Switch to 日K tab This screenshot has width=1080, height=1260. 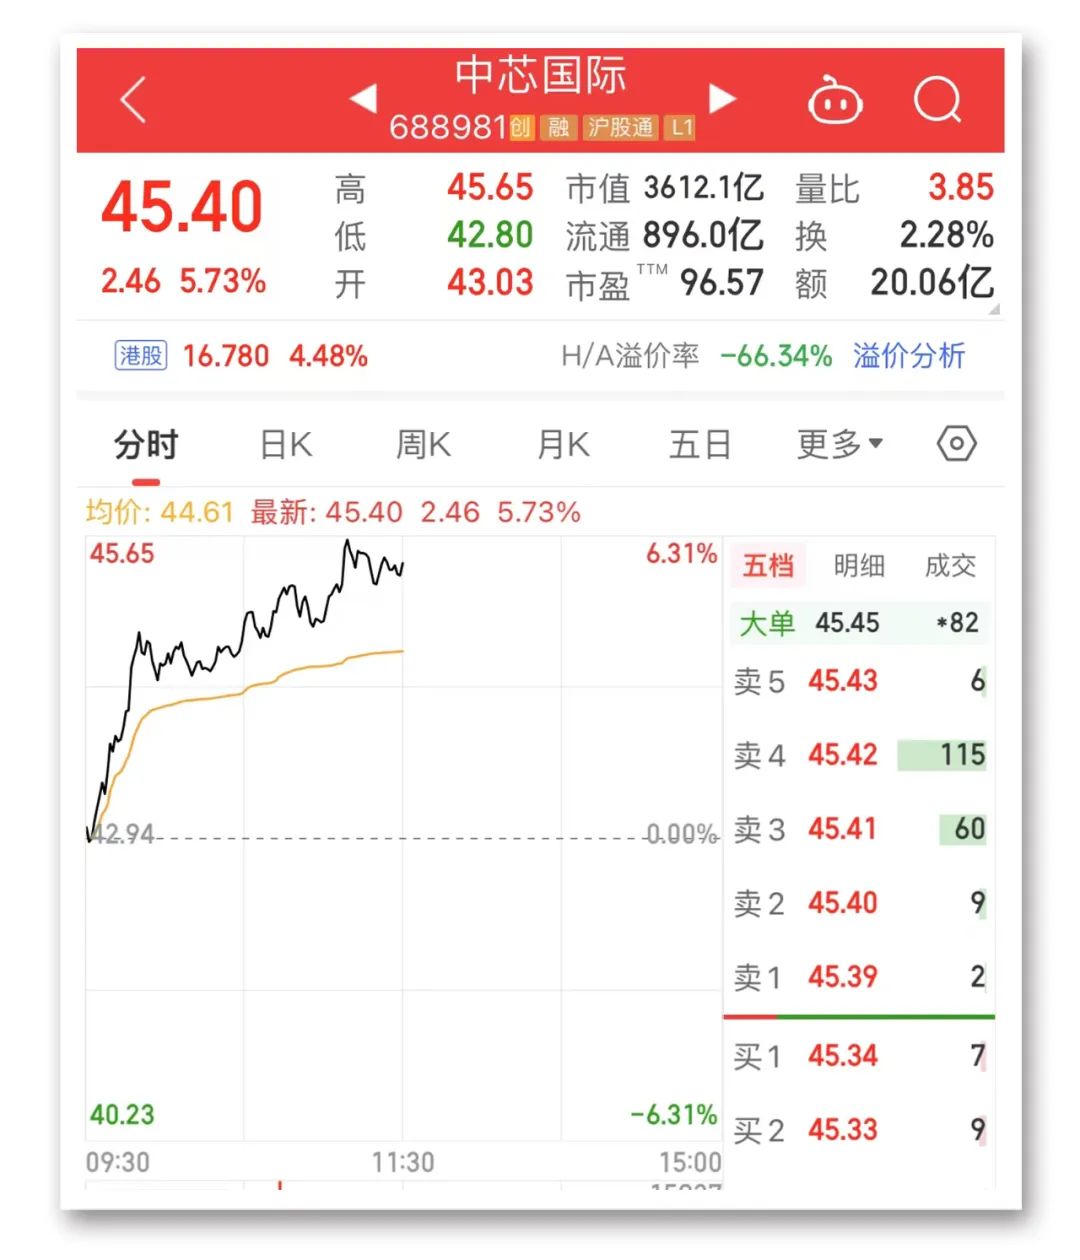tap(286, 444)
